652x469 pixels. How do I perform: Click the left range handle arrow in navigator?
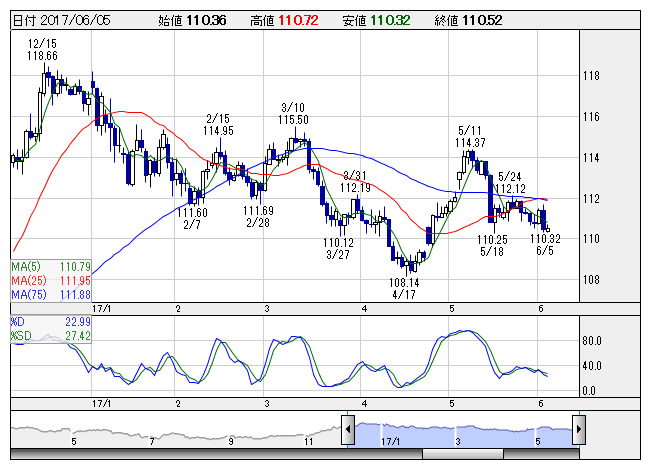348,432
